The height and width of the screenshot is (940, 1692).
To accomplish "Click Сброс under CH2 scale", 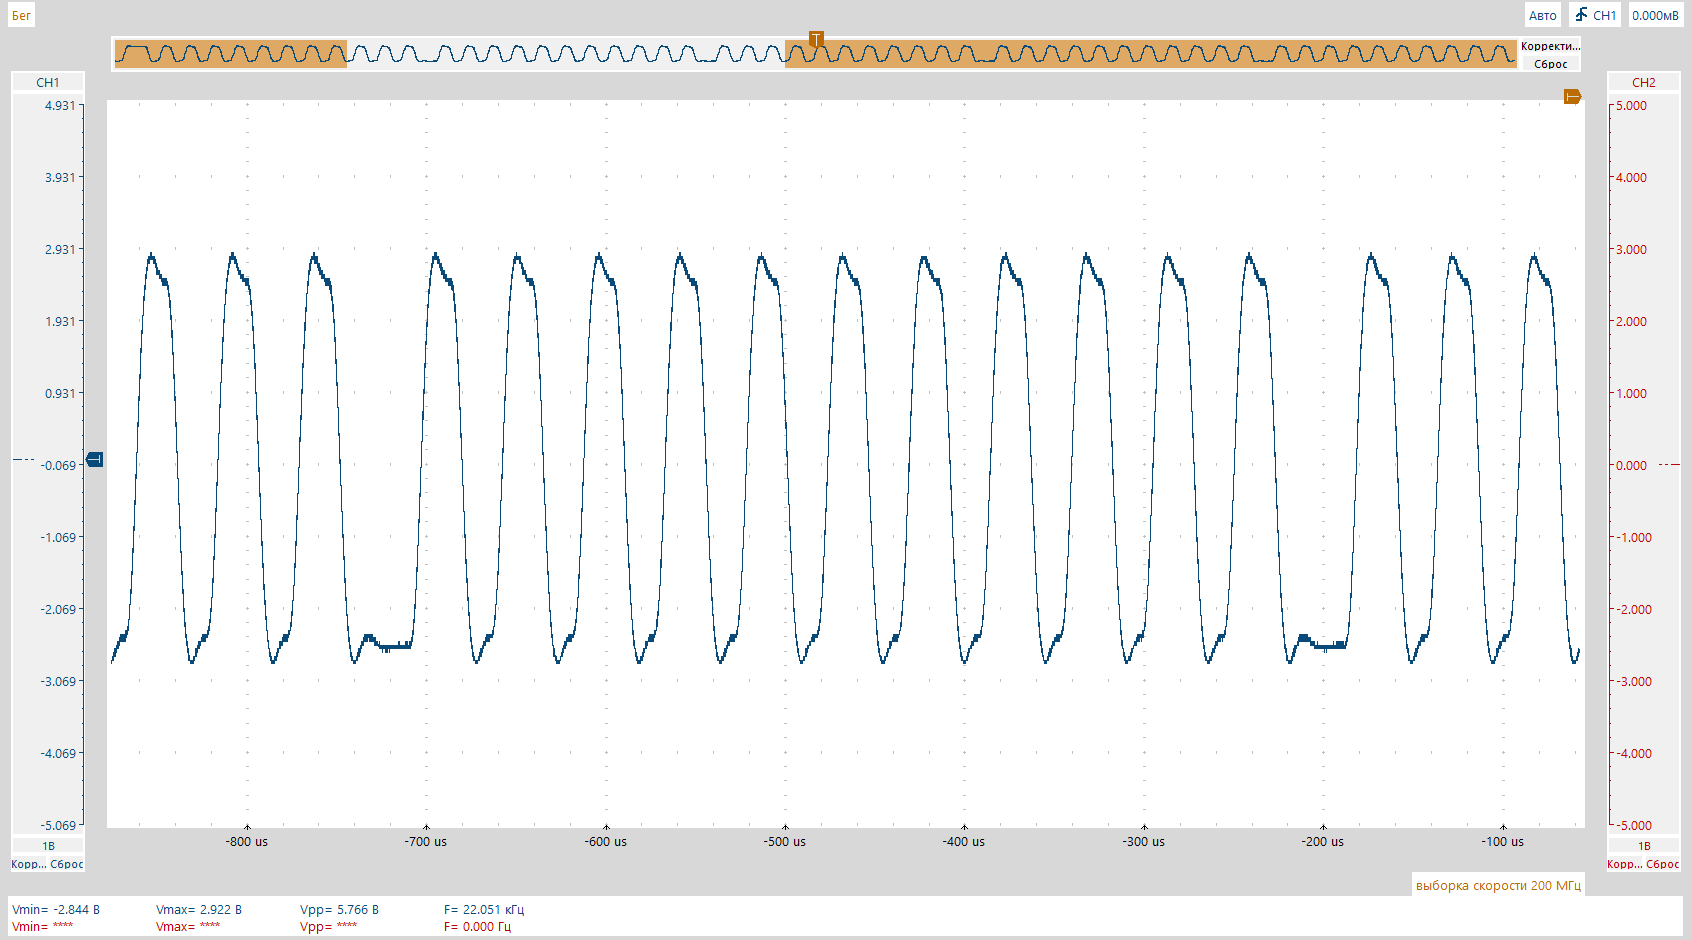I will [1663, 864].
